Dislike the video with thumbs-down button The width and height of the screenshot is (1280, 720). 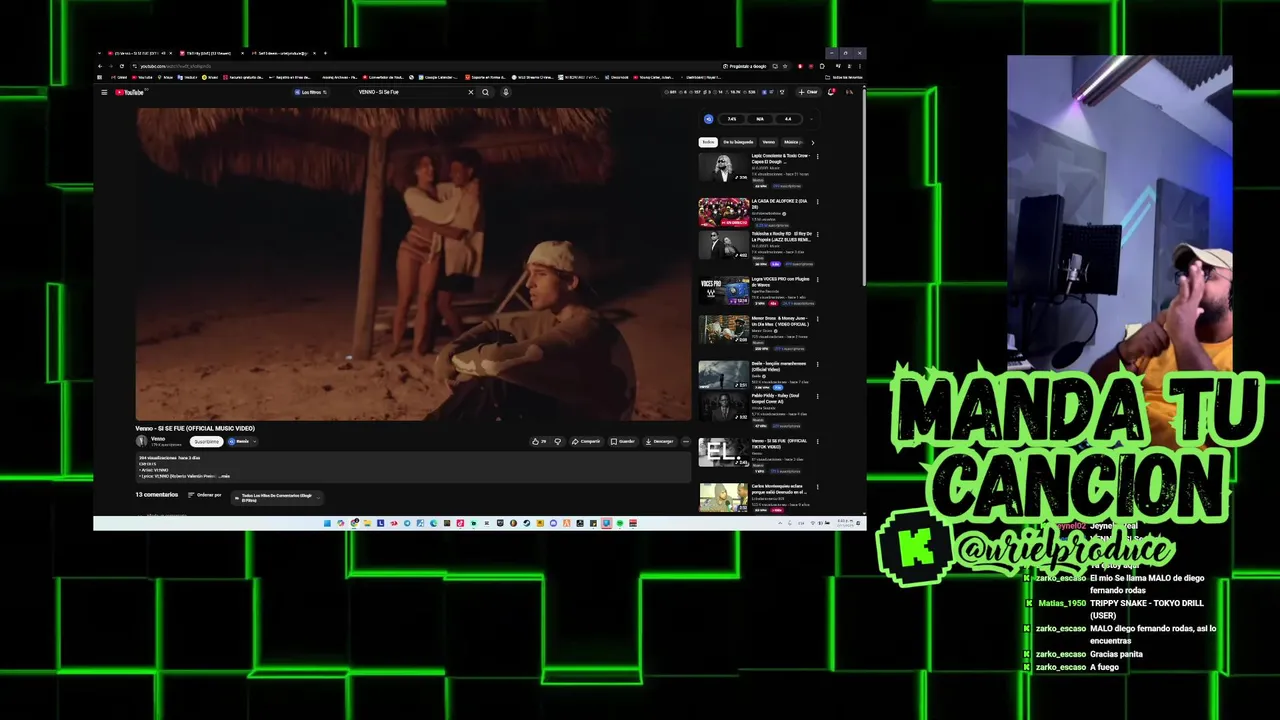pyautogui.click(x=558, y=441)
